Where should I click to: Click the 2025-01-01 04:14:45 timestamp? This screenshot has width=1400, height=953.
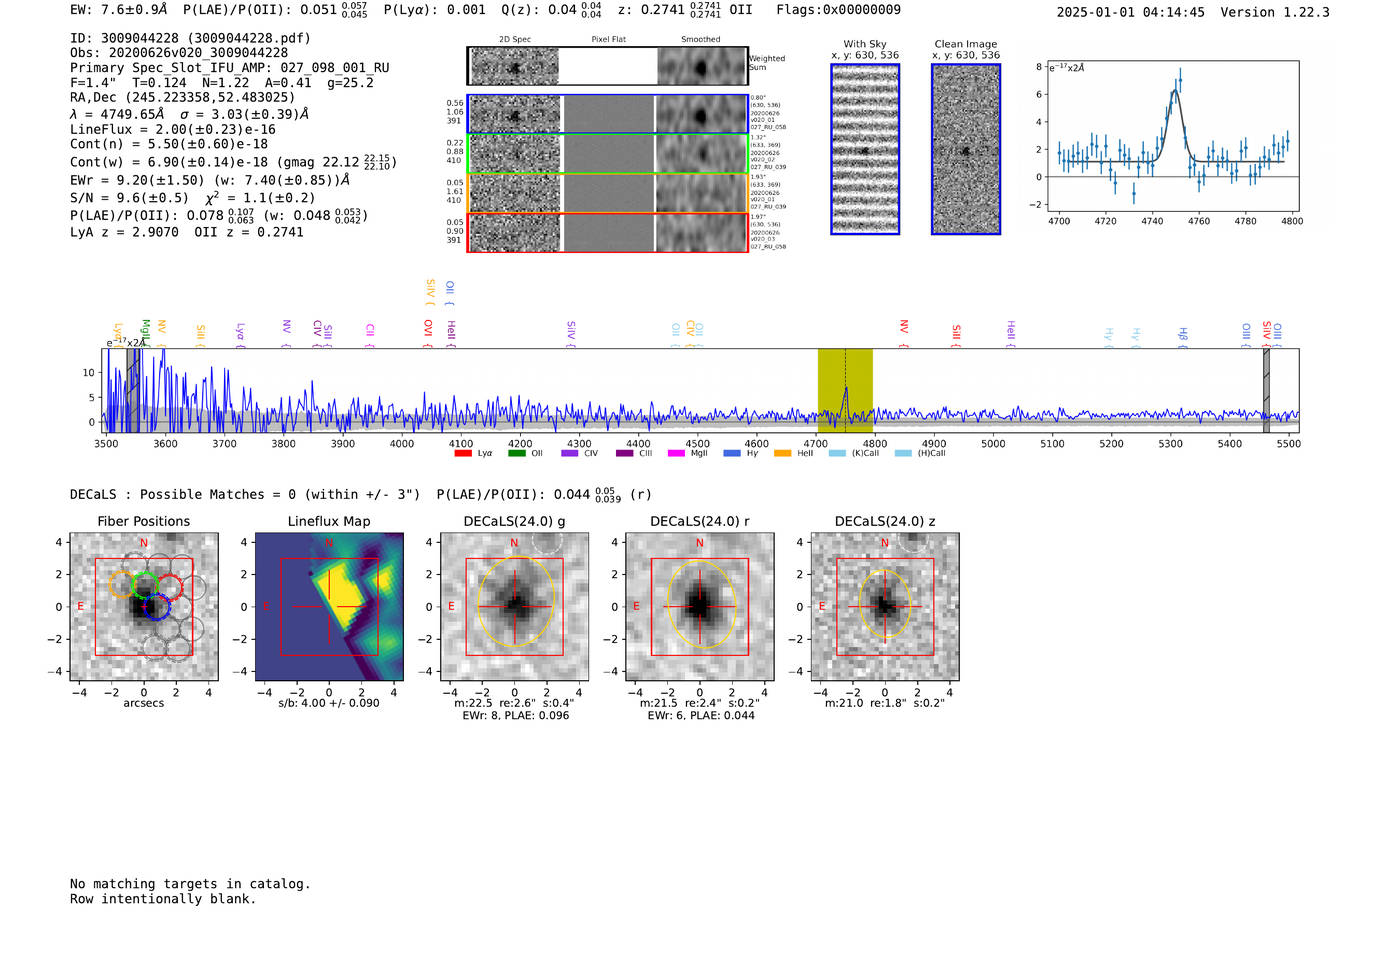[x=1131, y=12]
